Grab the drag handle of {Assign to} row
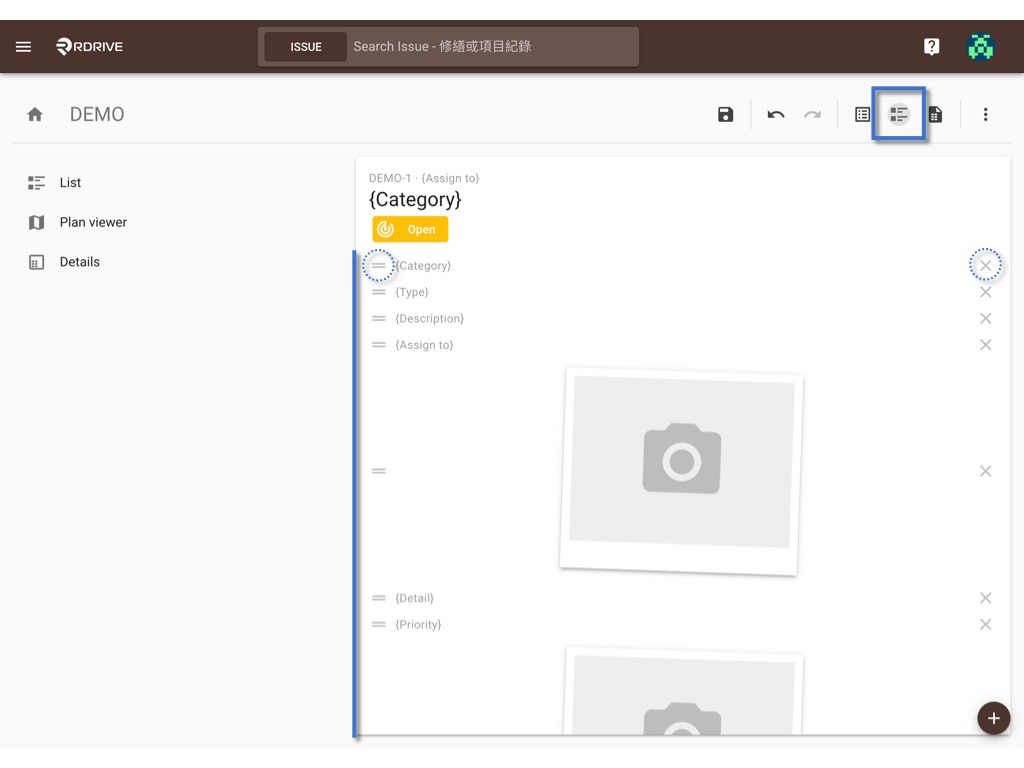The image size is (1024, 768). 379,345
